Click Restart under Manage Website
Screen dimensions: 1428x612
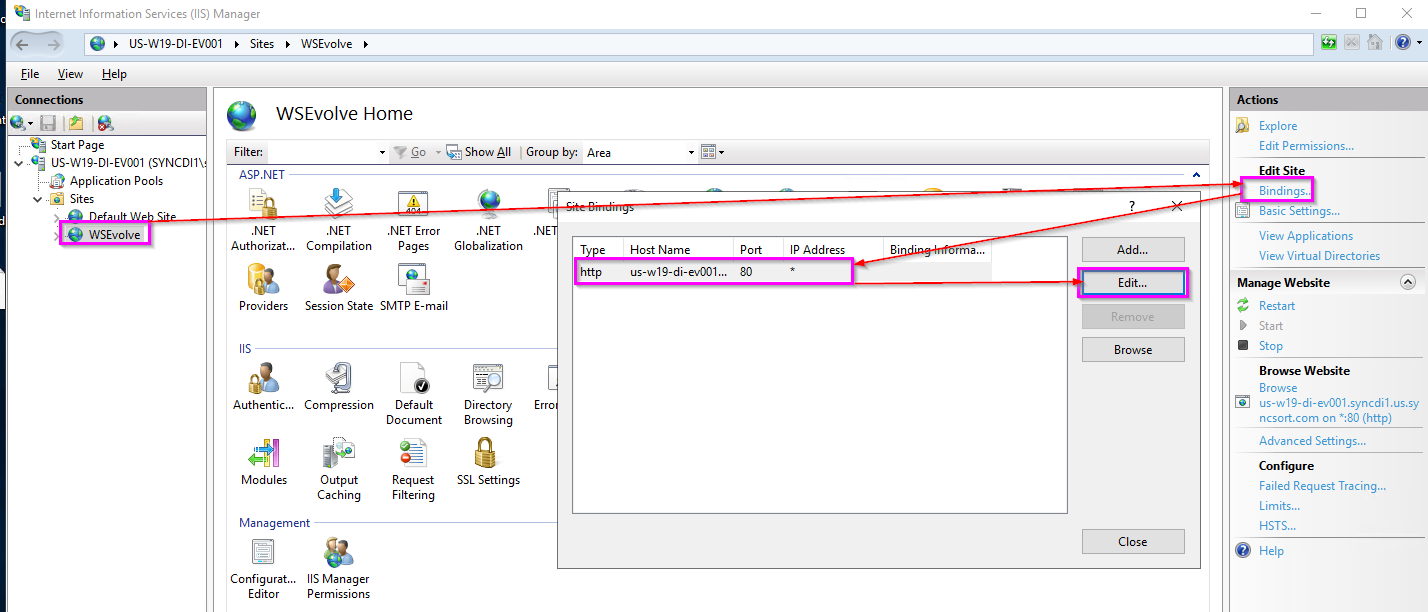click(1277, 306)
